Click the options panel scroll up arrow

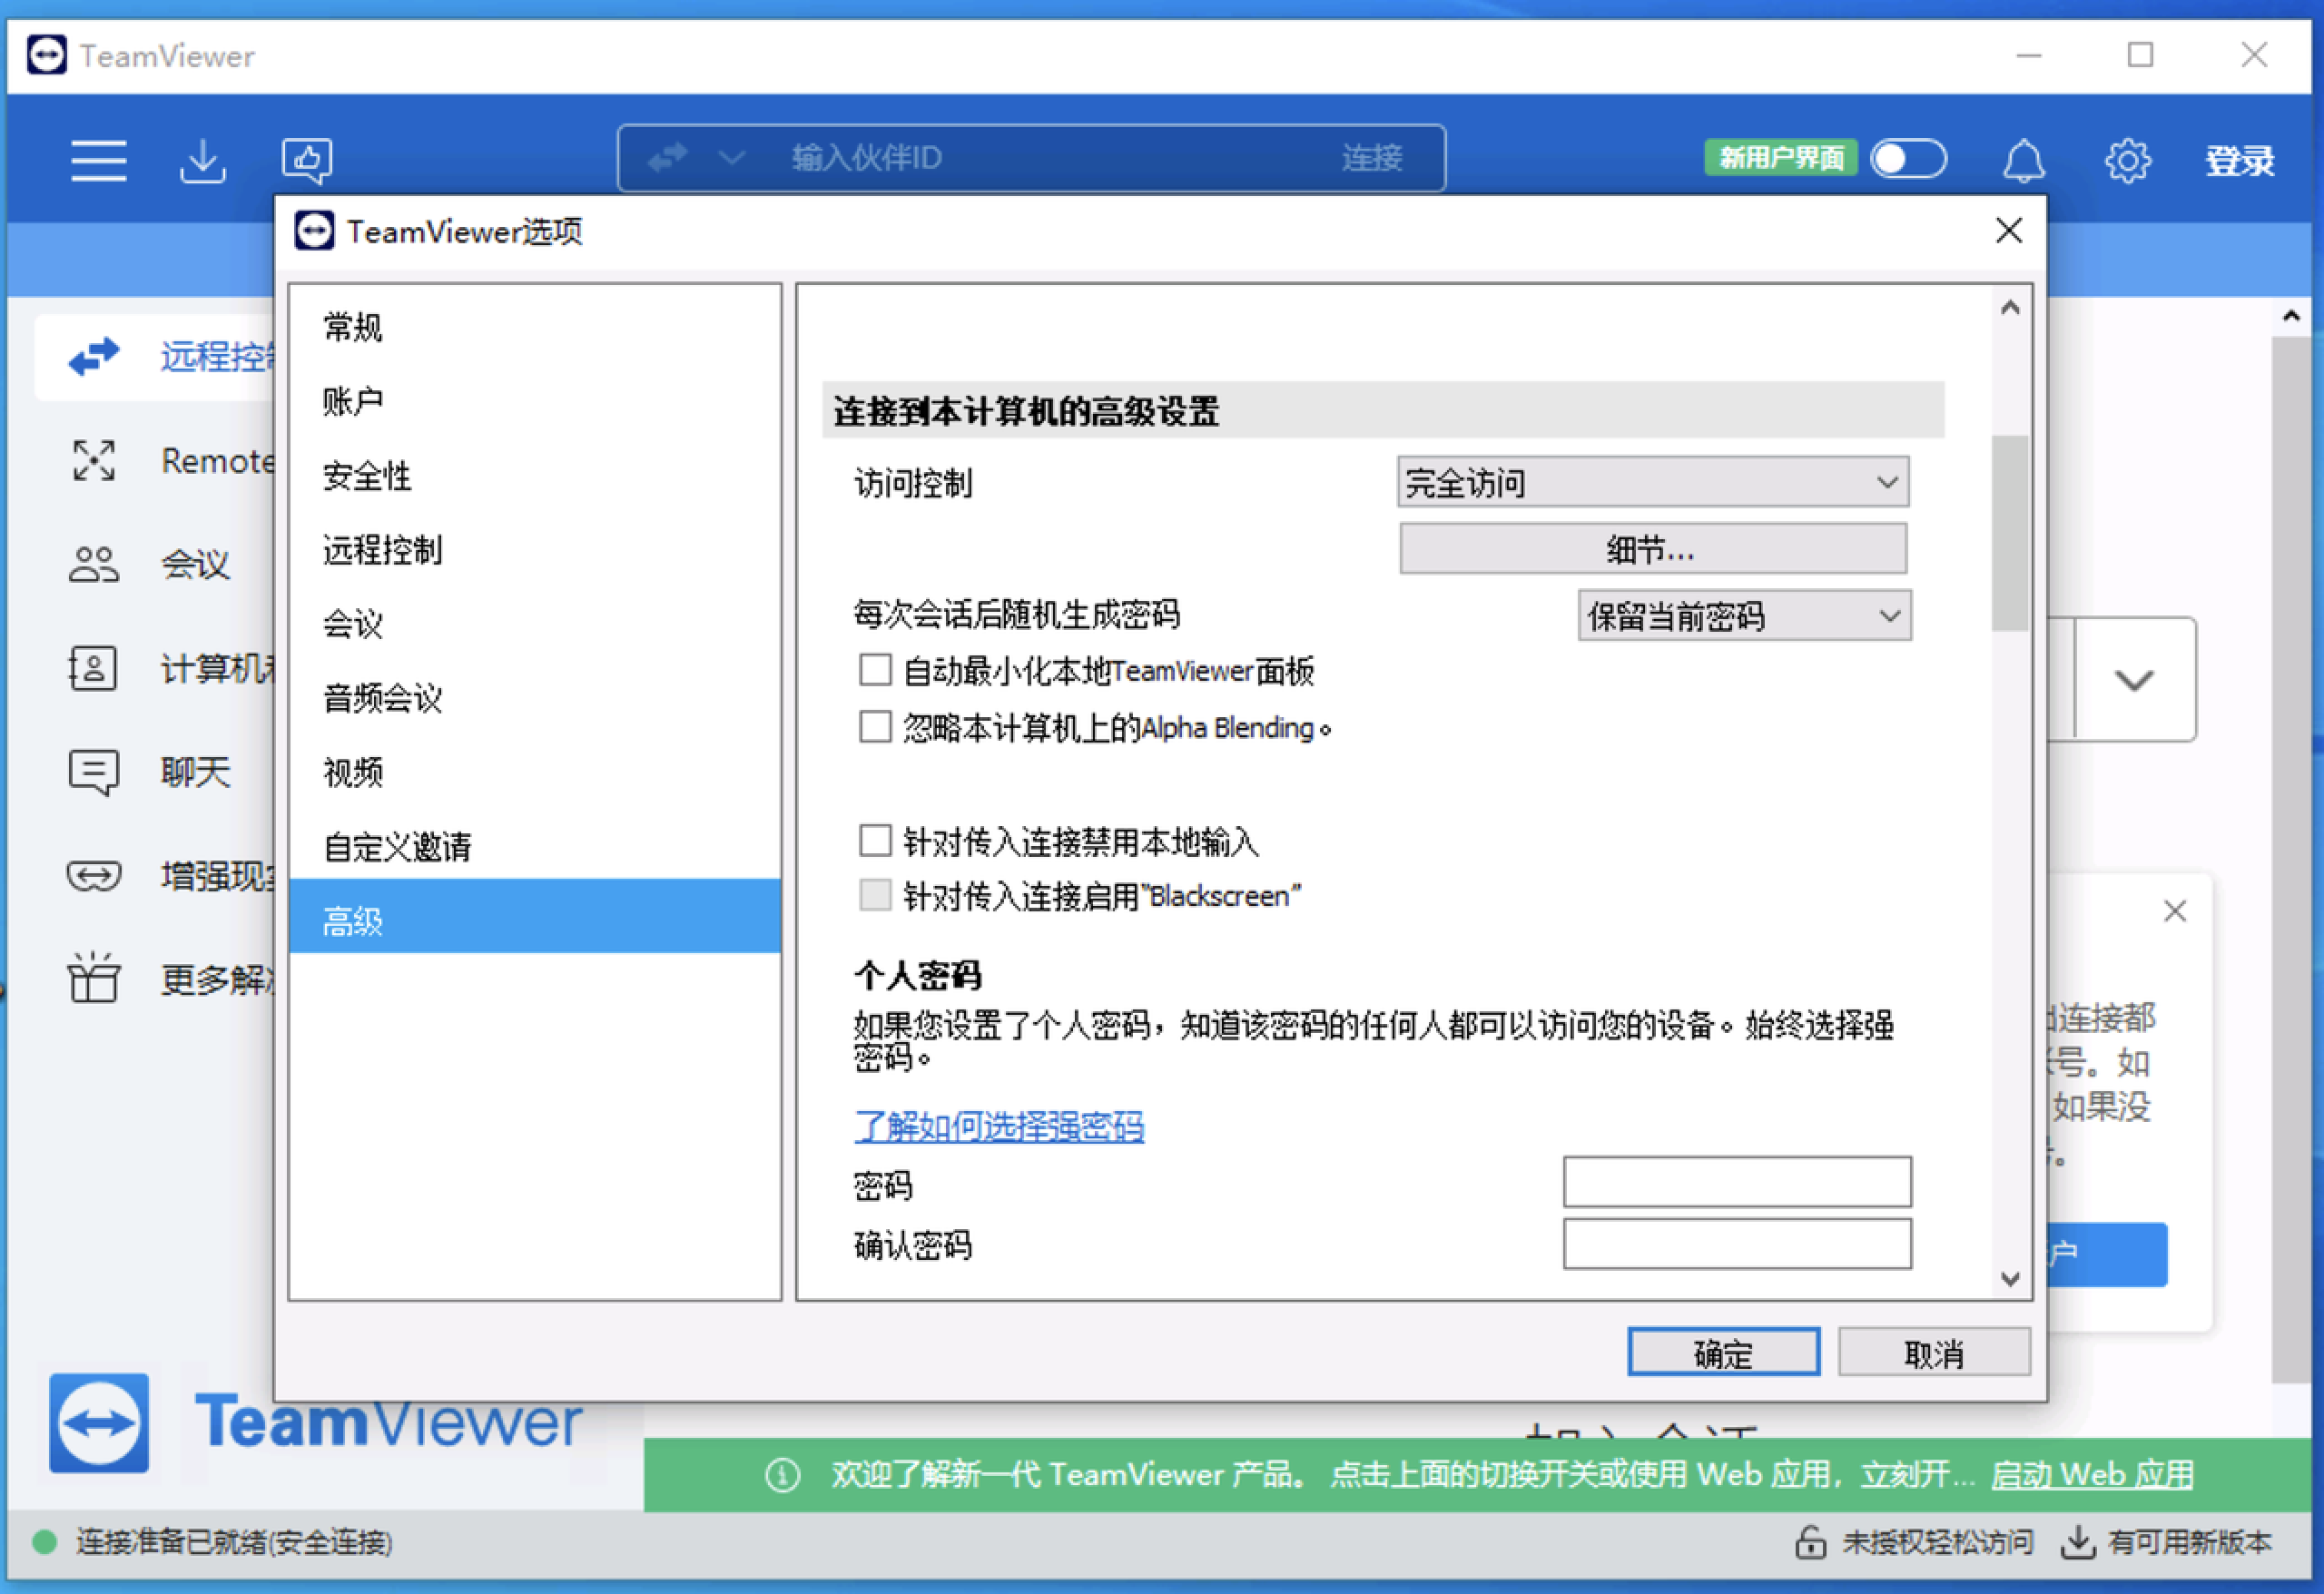[x=2011, y=309]
